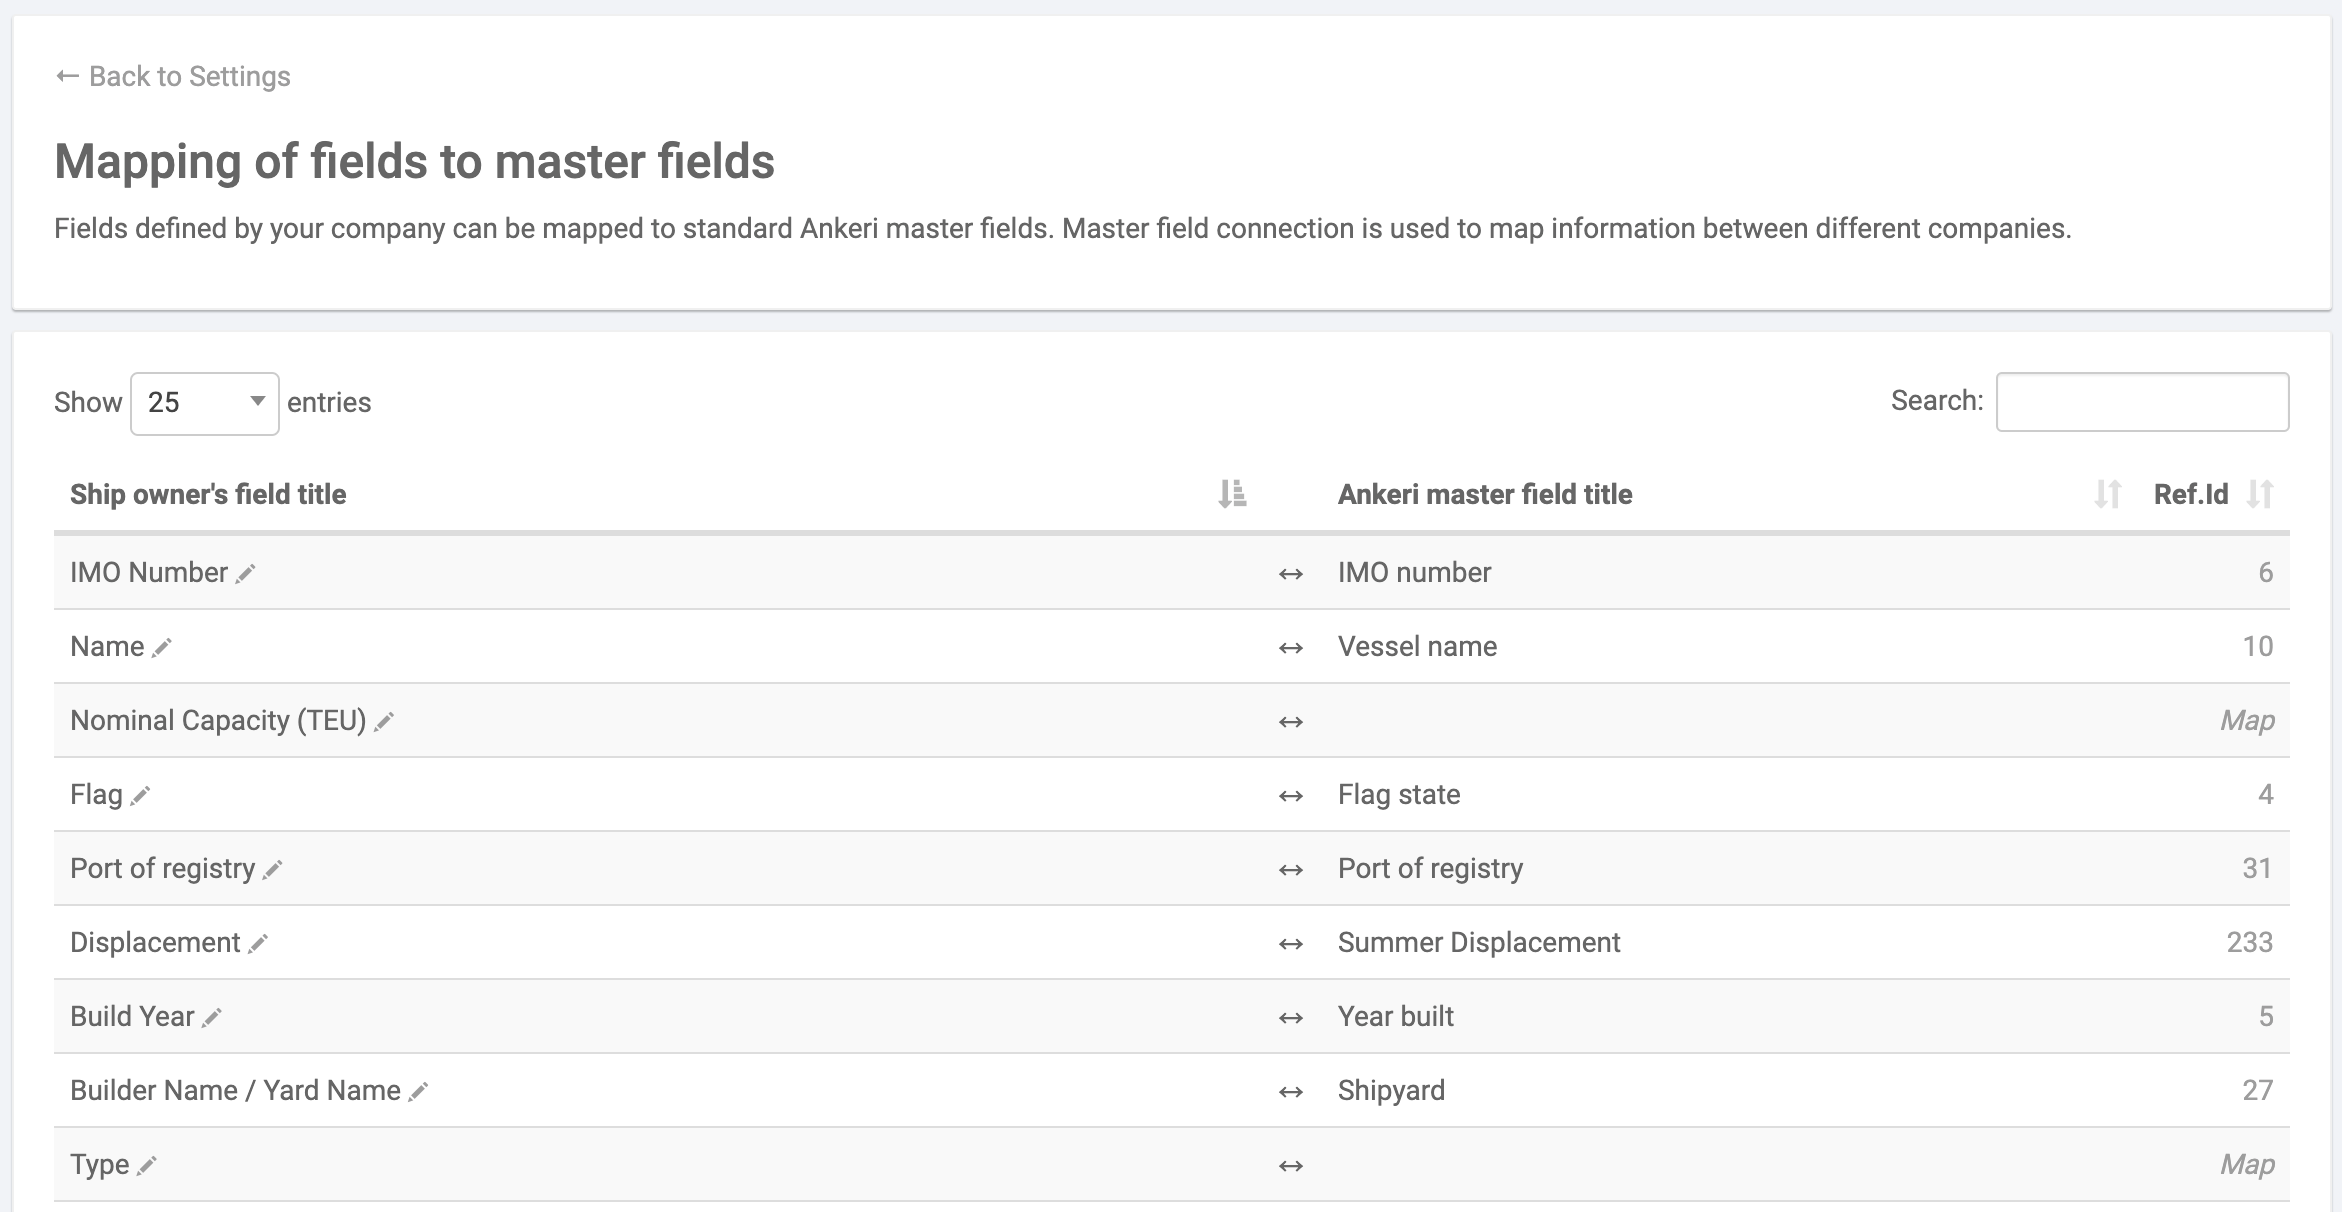Edit the Port of registry field pencil
Screen dimensions: 2342x1212
[x=272, y=870]
